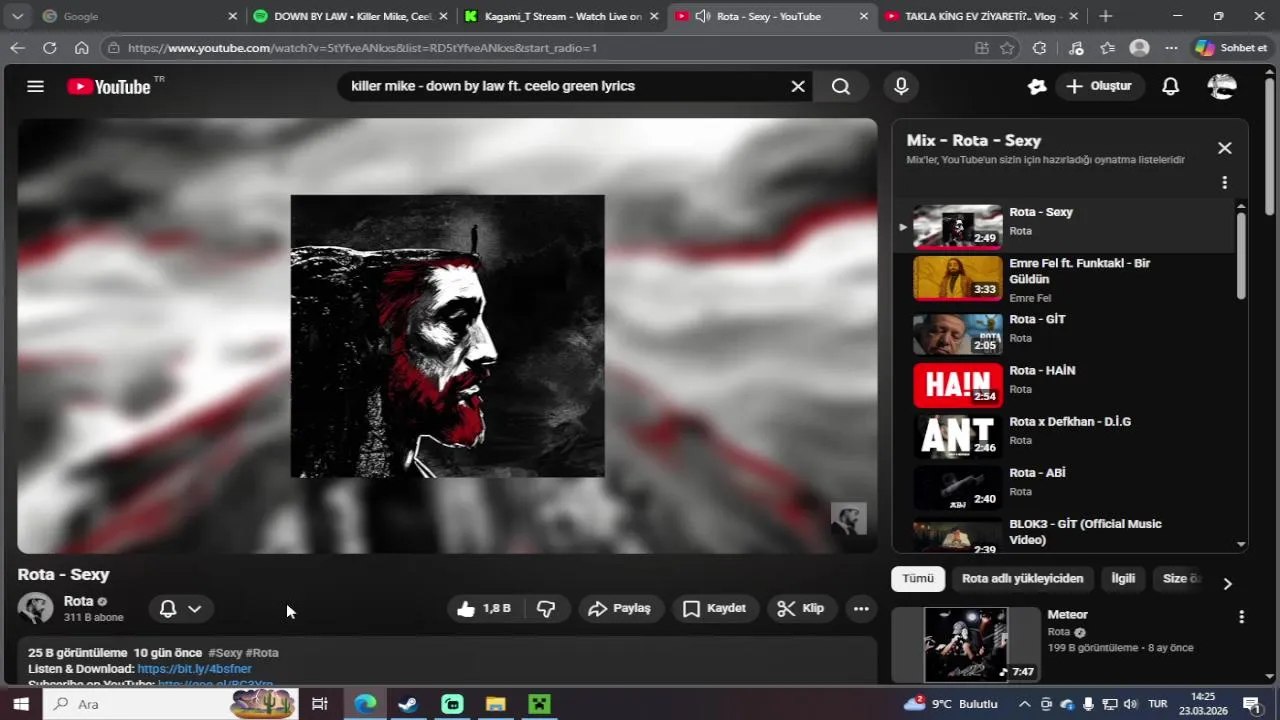Open the bit.ly/4bsfner link
This screenshot has height=720, width=1280.
[194, 669]
